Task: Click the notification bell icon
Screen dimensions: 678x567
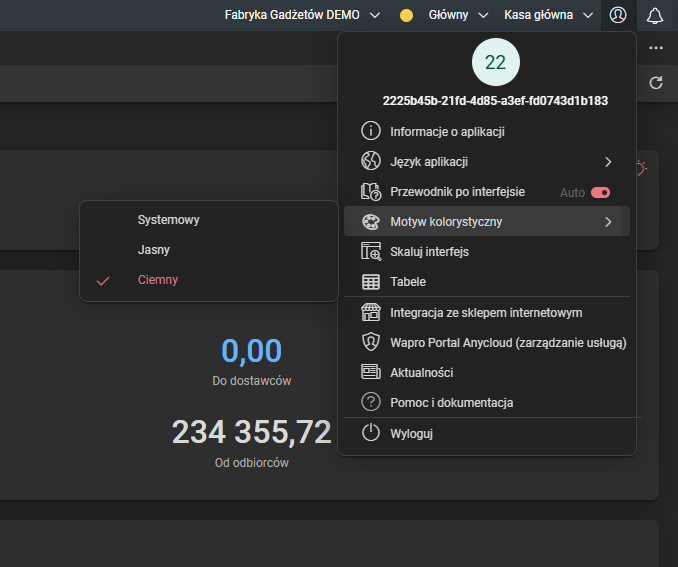Action: (x=655, y=15)
